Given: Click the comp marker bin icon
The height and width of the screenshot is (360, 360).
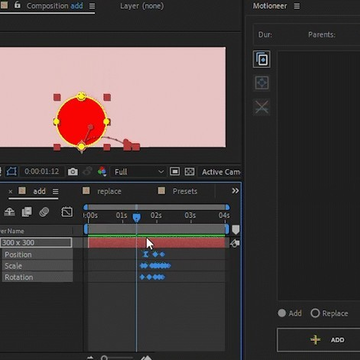Looking at the screenshot, I should pos(235,230).
